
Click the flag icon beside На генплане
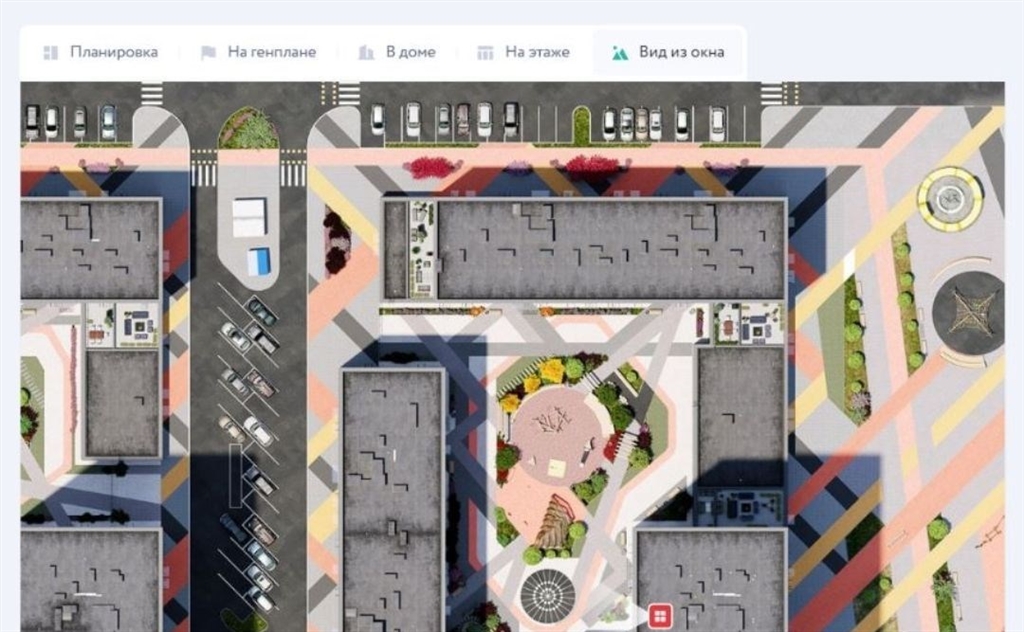pos(208,52)
